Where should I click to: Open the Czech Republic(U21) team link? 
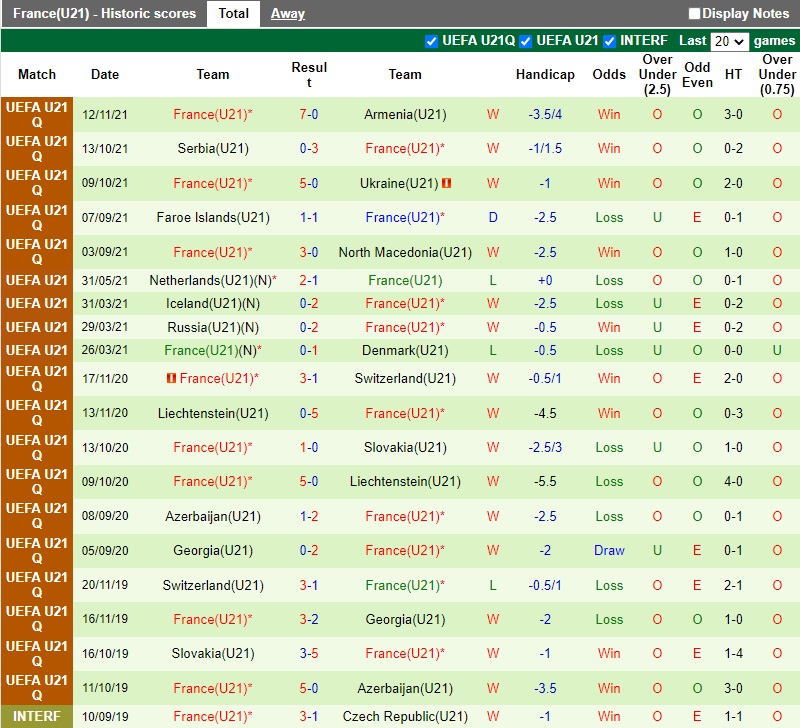[x=405, y=716]
